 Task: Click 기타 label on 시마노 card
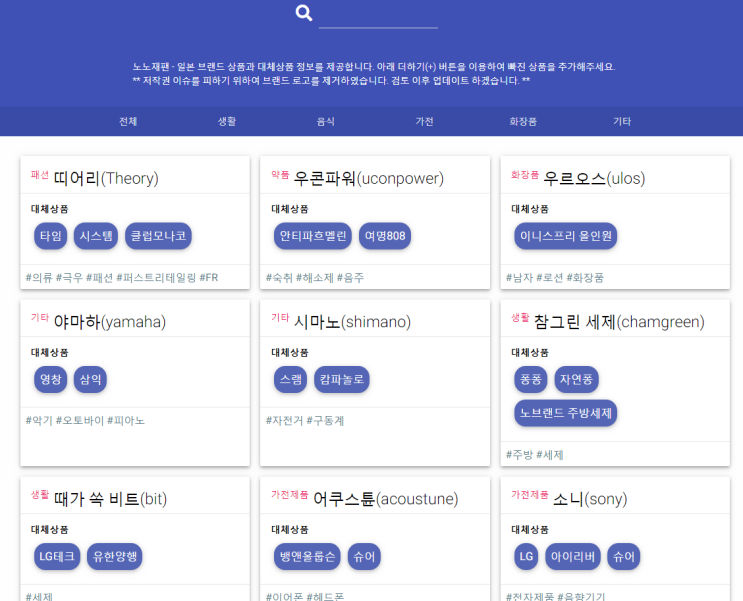[x=280, y=317]
